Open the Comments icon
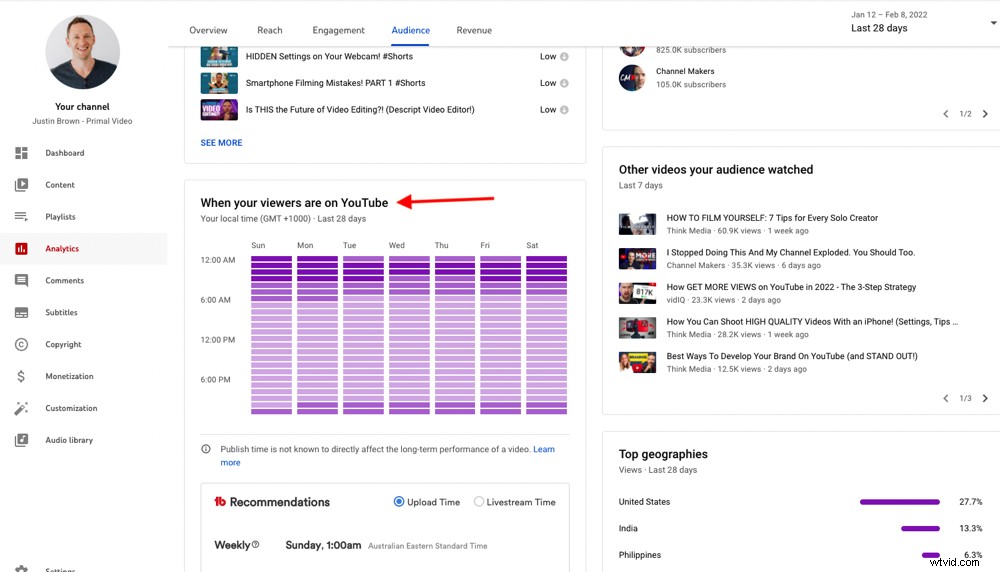The height and width of the screenshot is (572, 1000). pyautogui.click(x=21, y=281)
